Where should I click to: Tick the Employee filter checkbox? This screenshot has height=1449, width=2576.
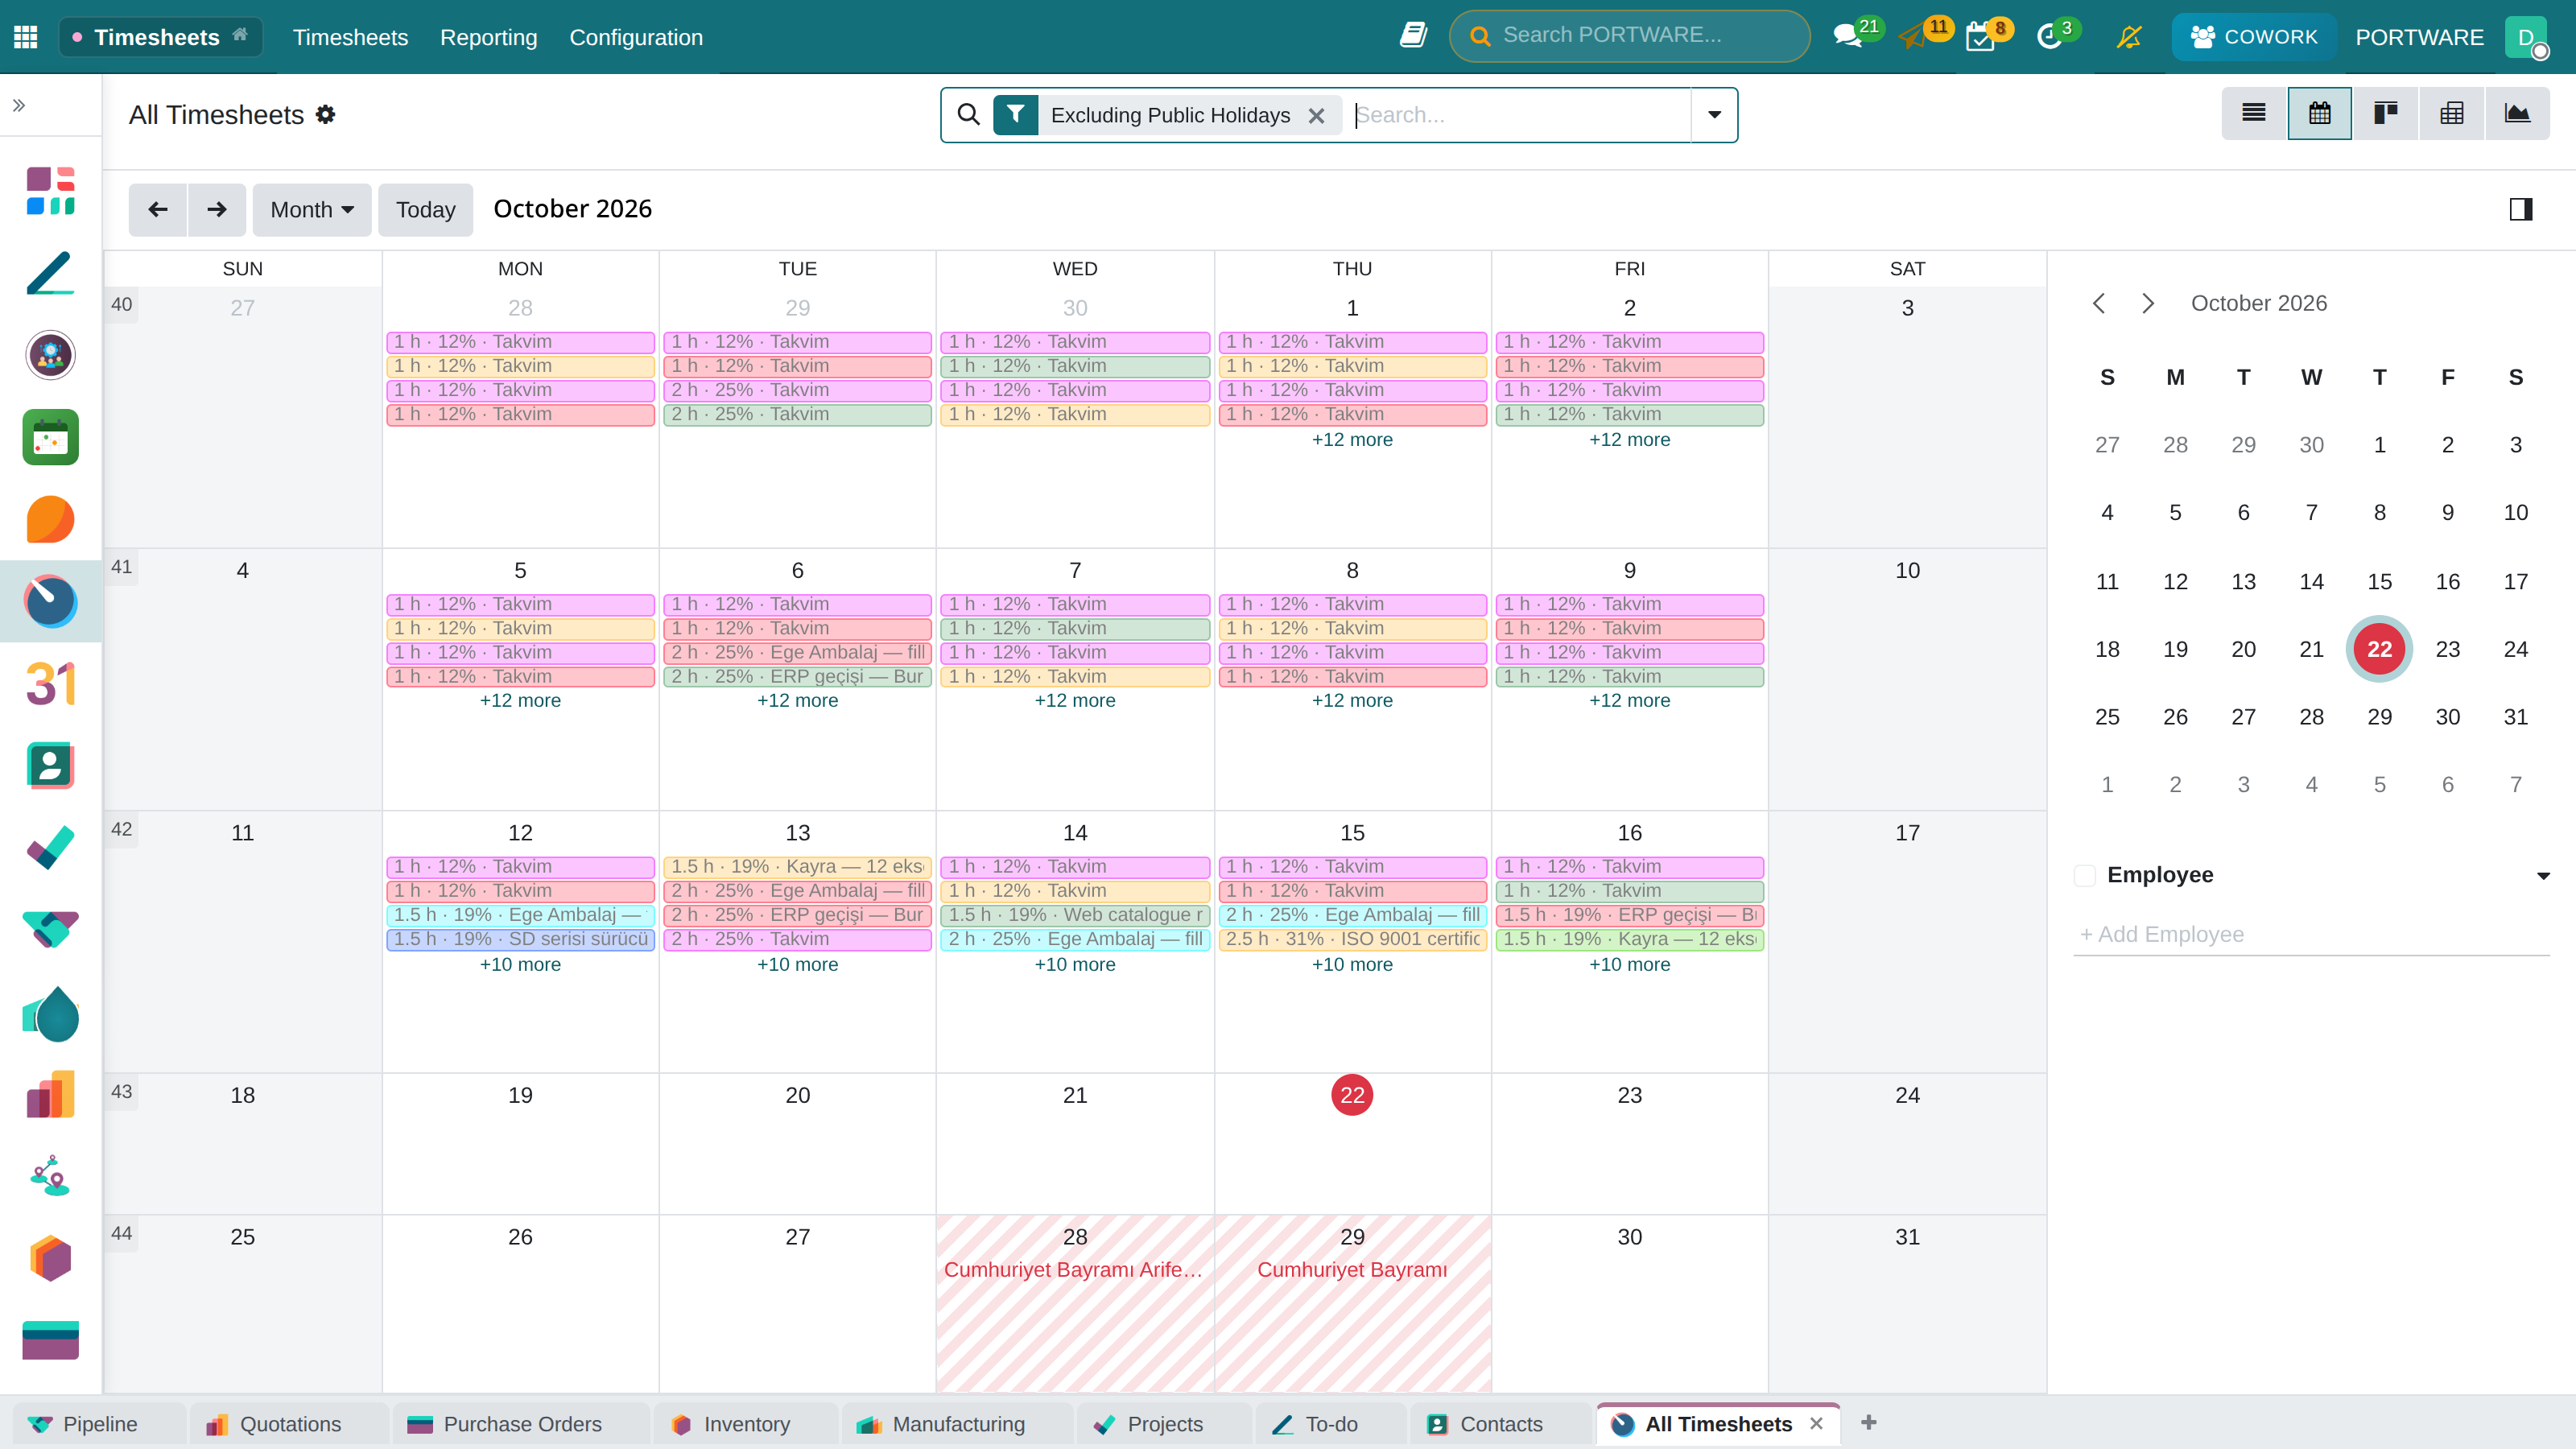click(2085, 875)
